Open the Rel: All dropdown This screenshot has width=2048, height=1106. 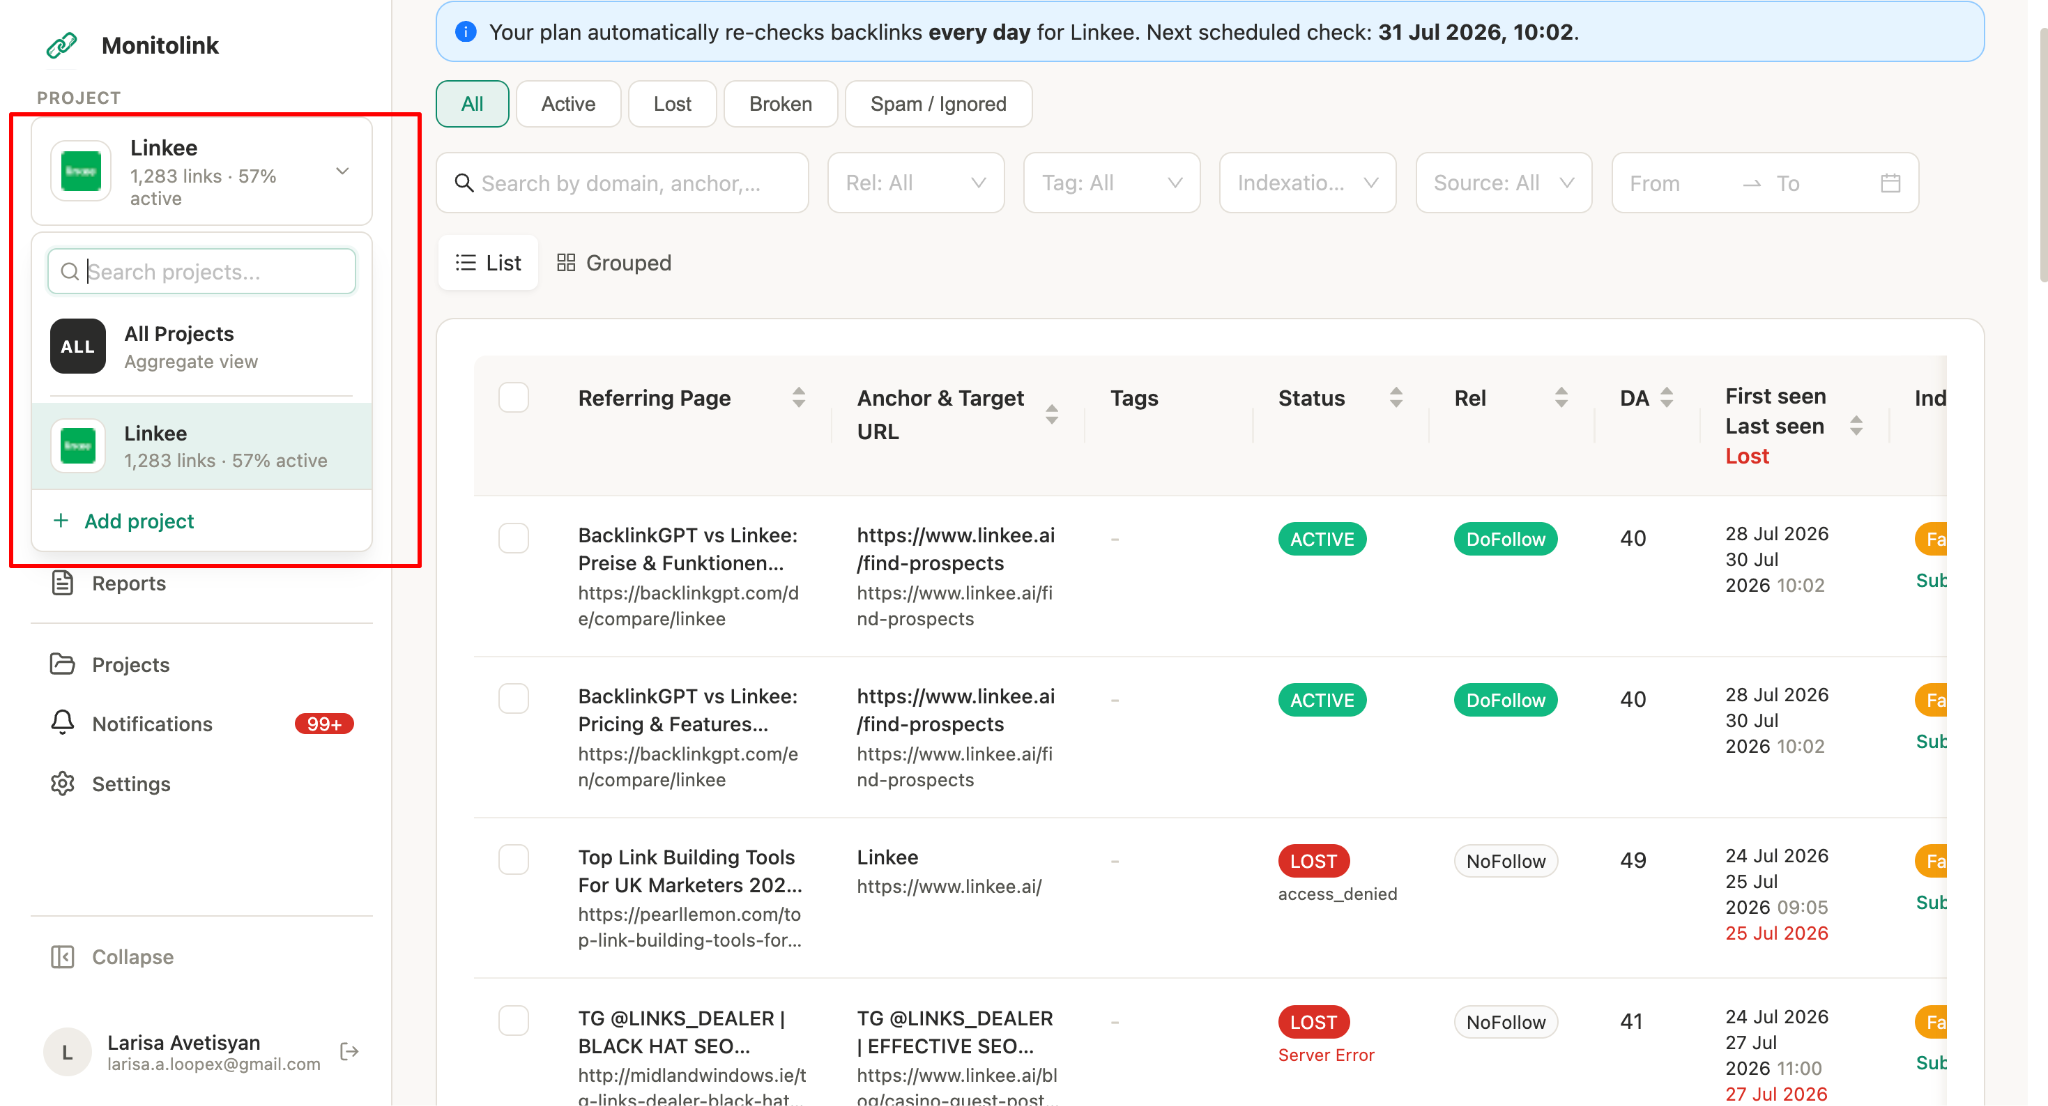(916, 183)
